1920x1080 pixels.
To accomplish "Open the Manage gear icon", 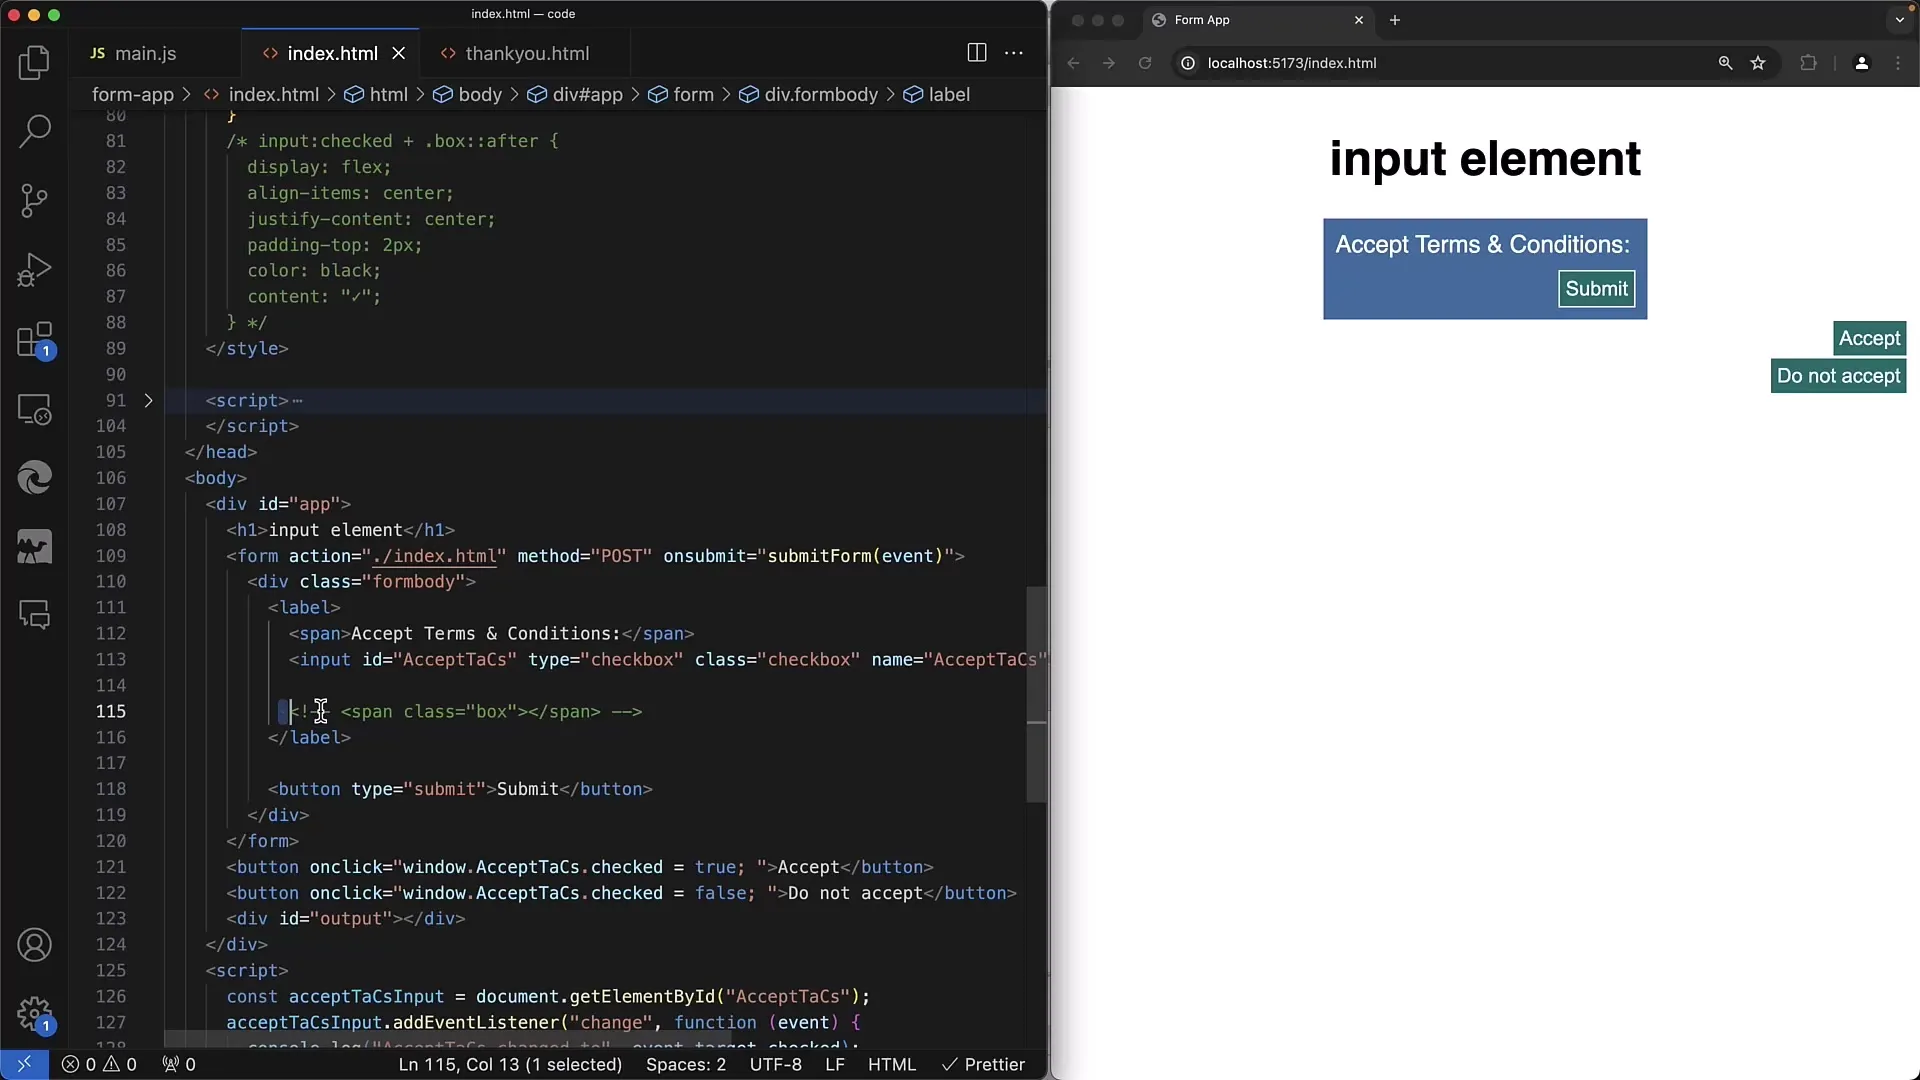I will coord(34,1014).
